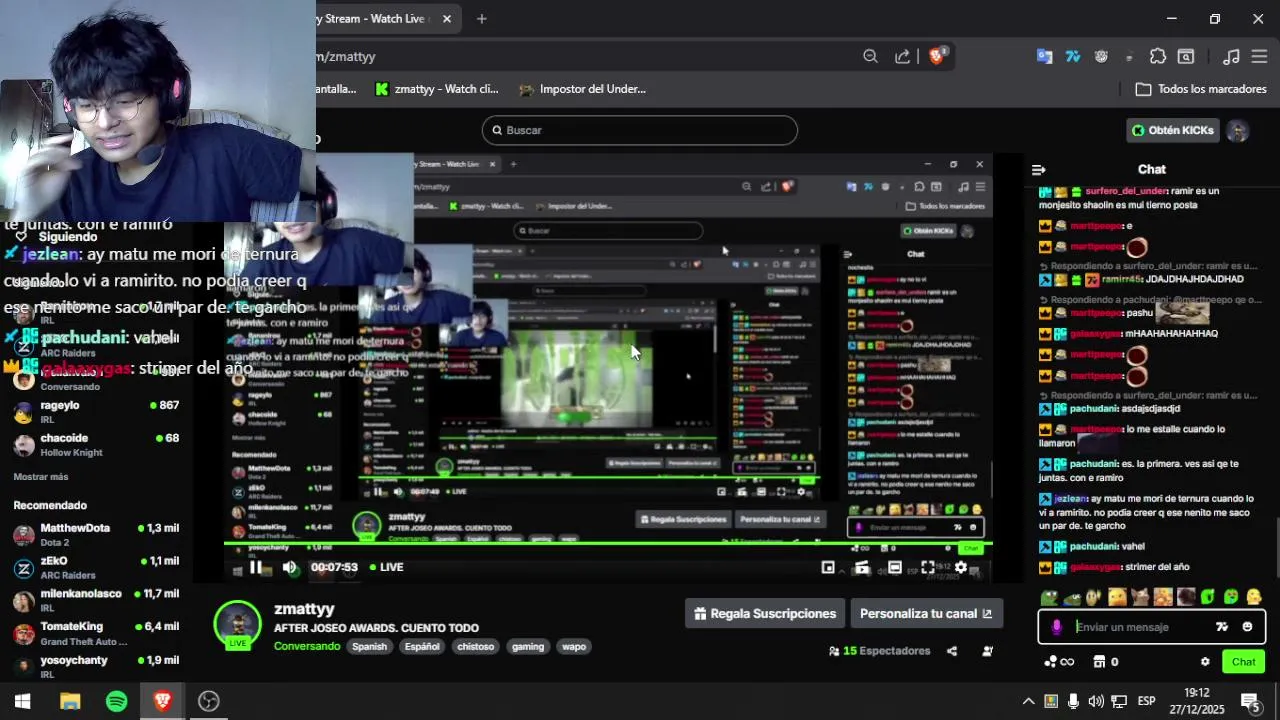Open clip creation icon in player
1280x720 pixels.
pyautogui.click(x=862, y=567)
